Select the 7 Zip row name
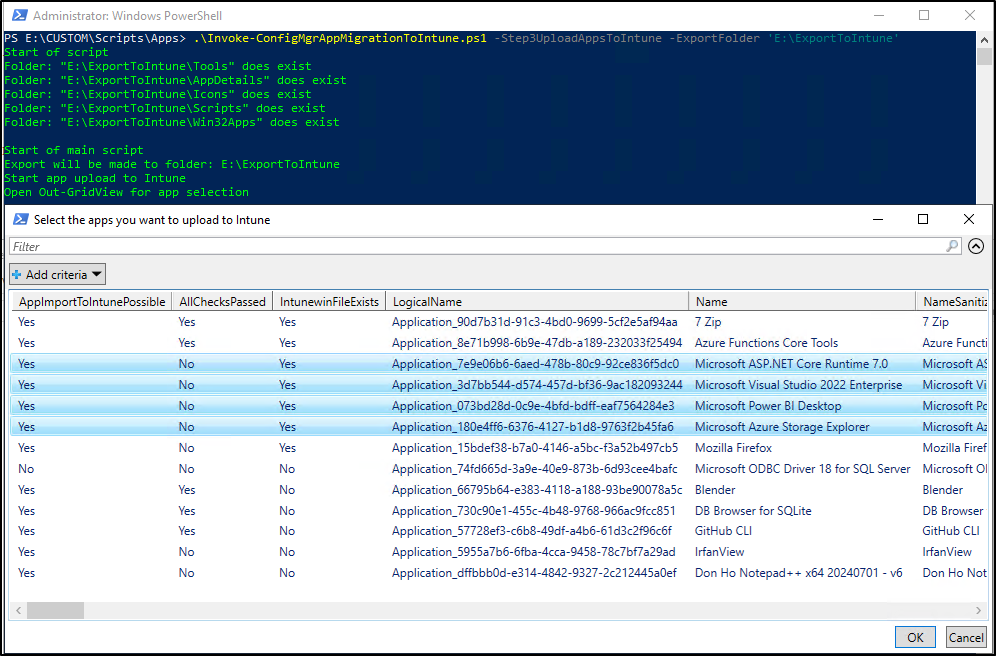 707,322
